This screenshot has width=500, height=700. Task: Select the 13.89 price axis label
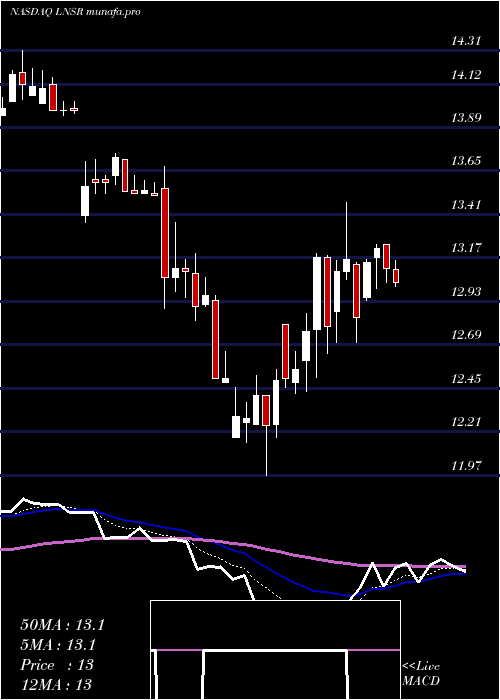(x=466, y=118)
